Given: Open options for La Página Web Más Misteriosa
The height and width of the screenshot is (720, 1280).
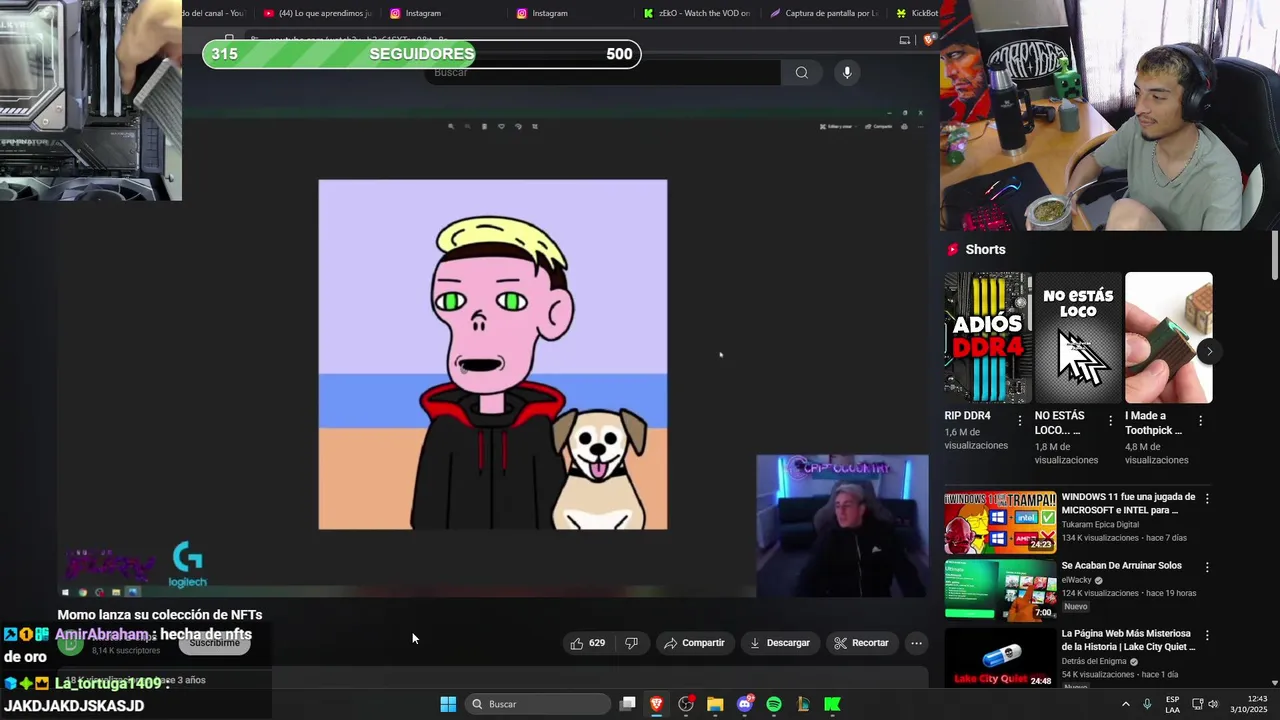Looking at the screenshot, I should pos(1207,635).
